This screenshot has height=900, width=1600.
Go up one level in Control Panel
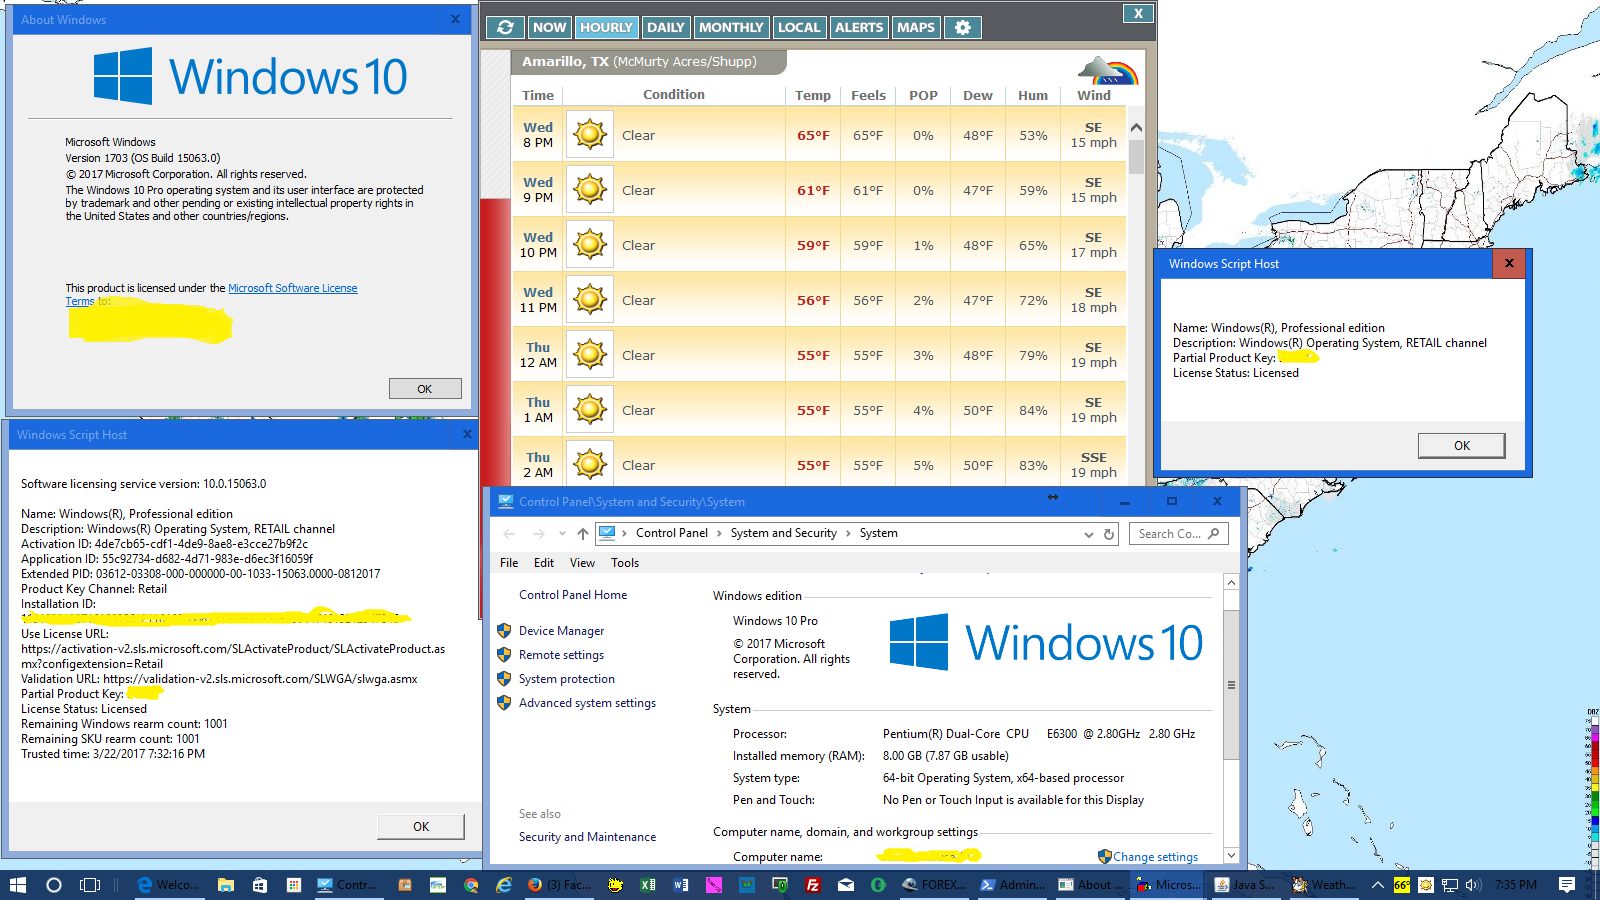click(583, 534)
